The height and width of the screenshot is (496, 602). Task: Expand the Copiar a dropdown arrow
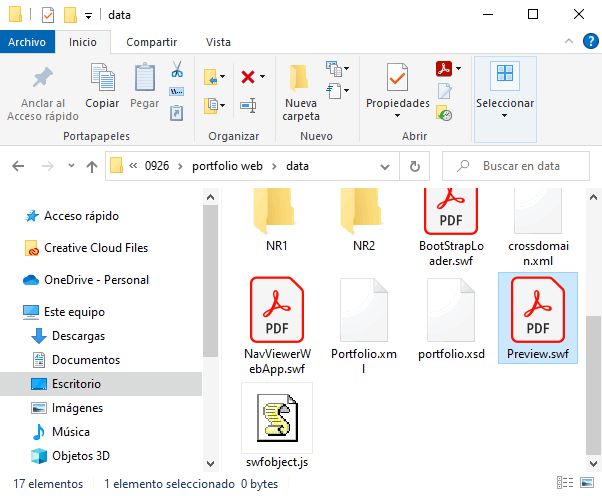[x=223, y=105]
